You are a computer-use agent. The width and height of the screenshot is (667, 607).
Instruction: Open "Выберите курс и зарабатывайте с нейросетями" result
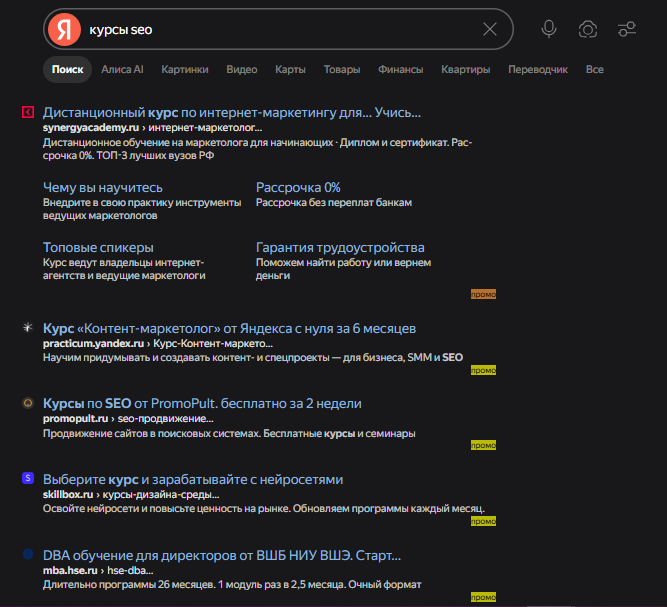pyautogui.click(x=193, y=480)
